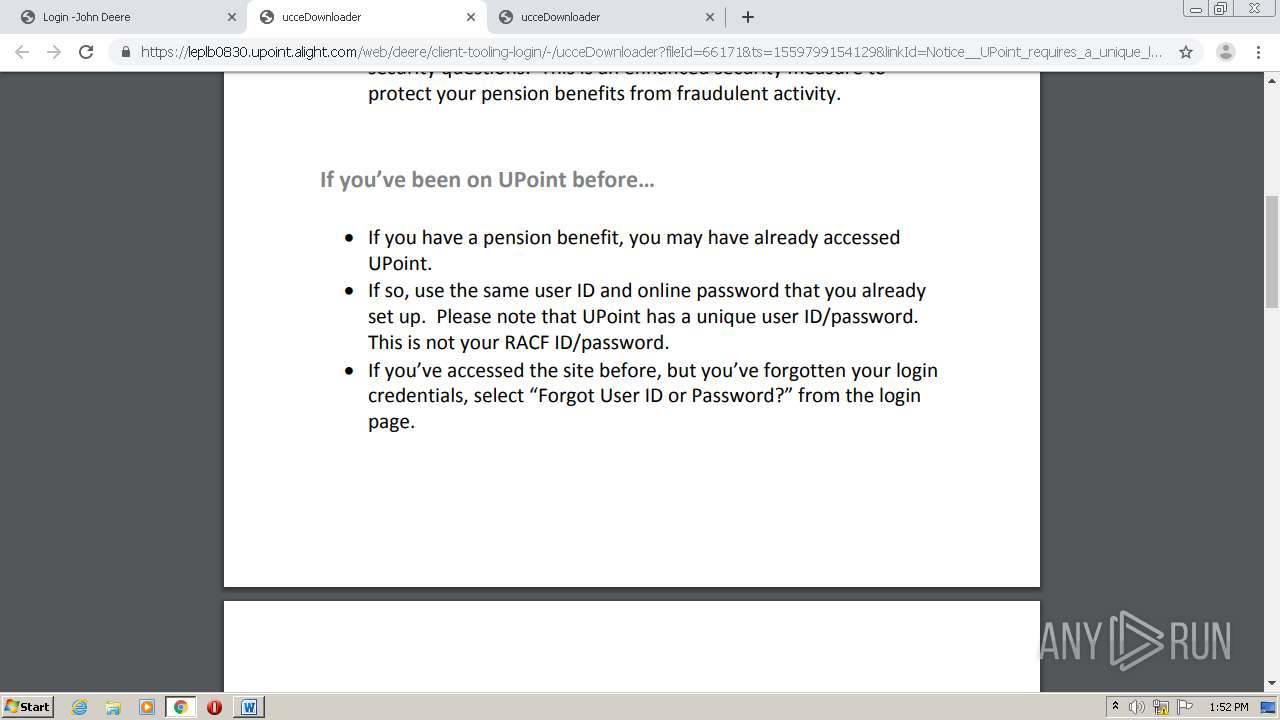Screen dimensions: 1280x720
Task: Switch to the Login - John Deere tab
Action: click(125, 17)
